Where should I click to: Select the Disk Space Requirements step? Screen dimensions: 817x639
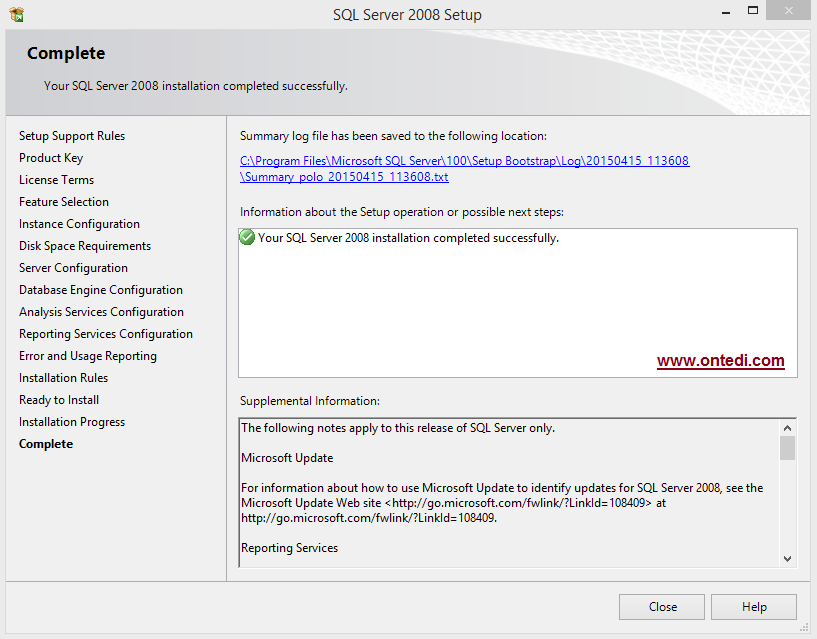pos(85,246)
